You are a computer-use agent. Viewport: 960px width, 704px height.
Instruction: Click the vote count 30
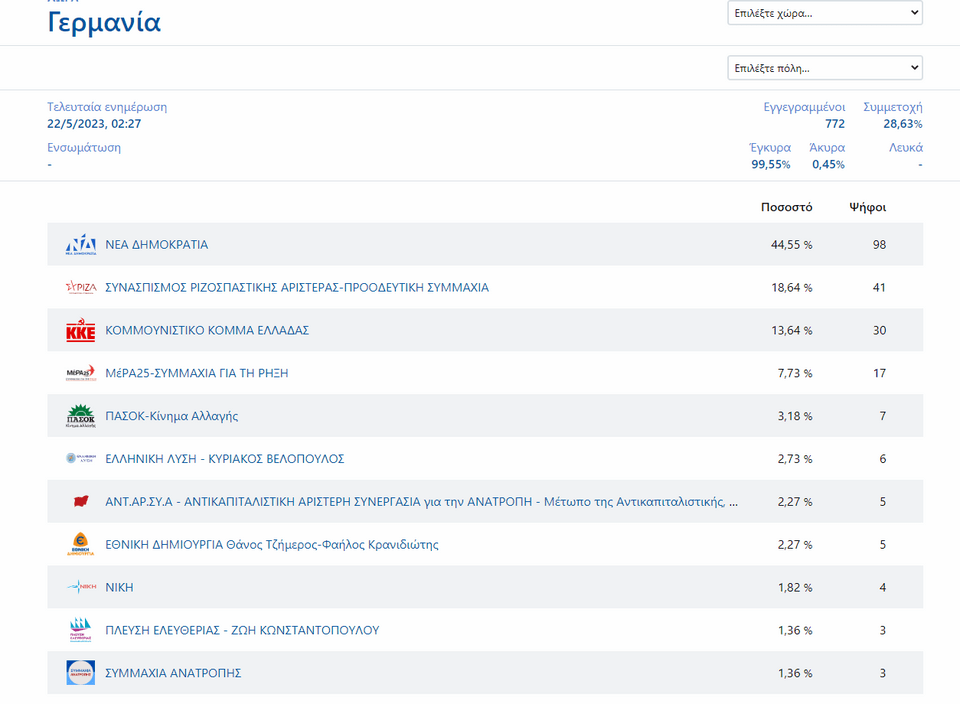pyautogui.click(x=879, y=330)
